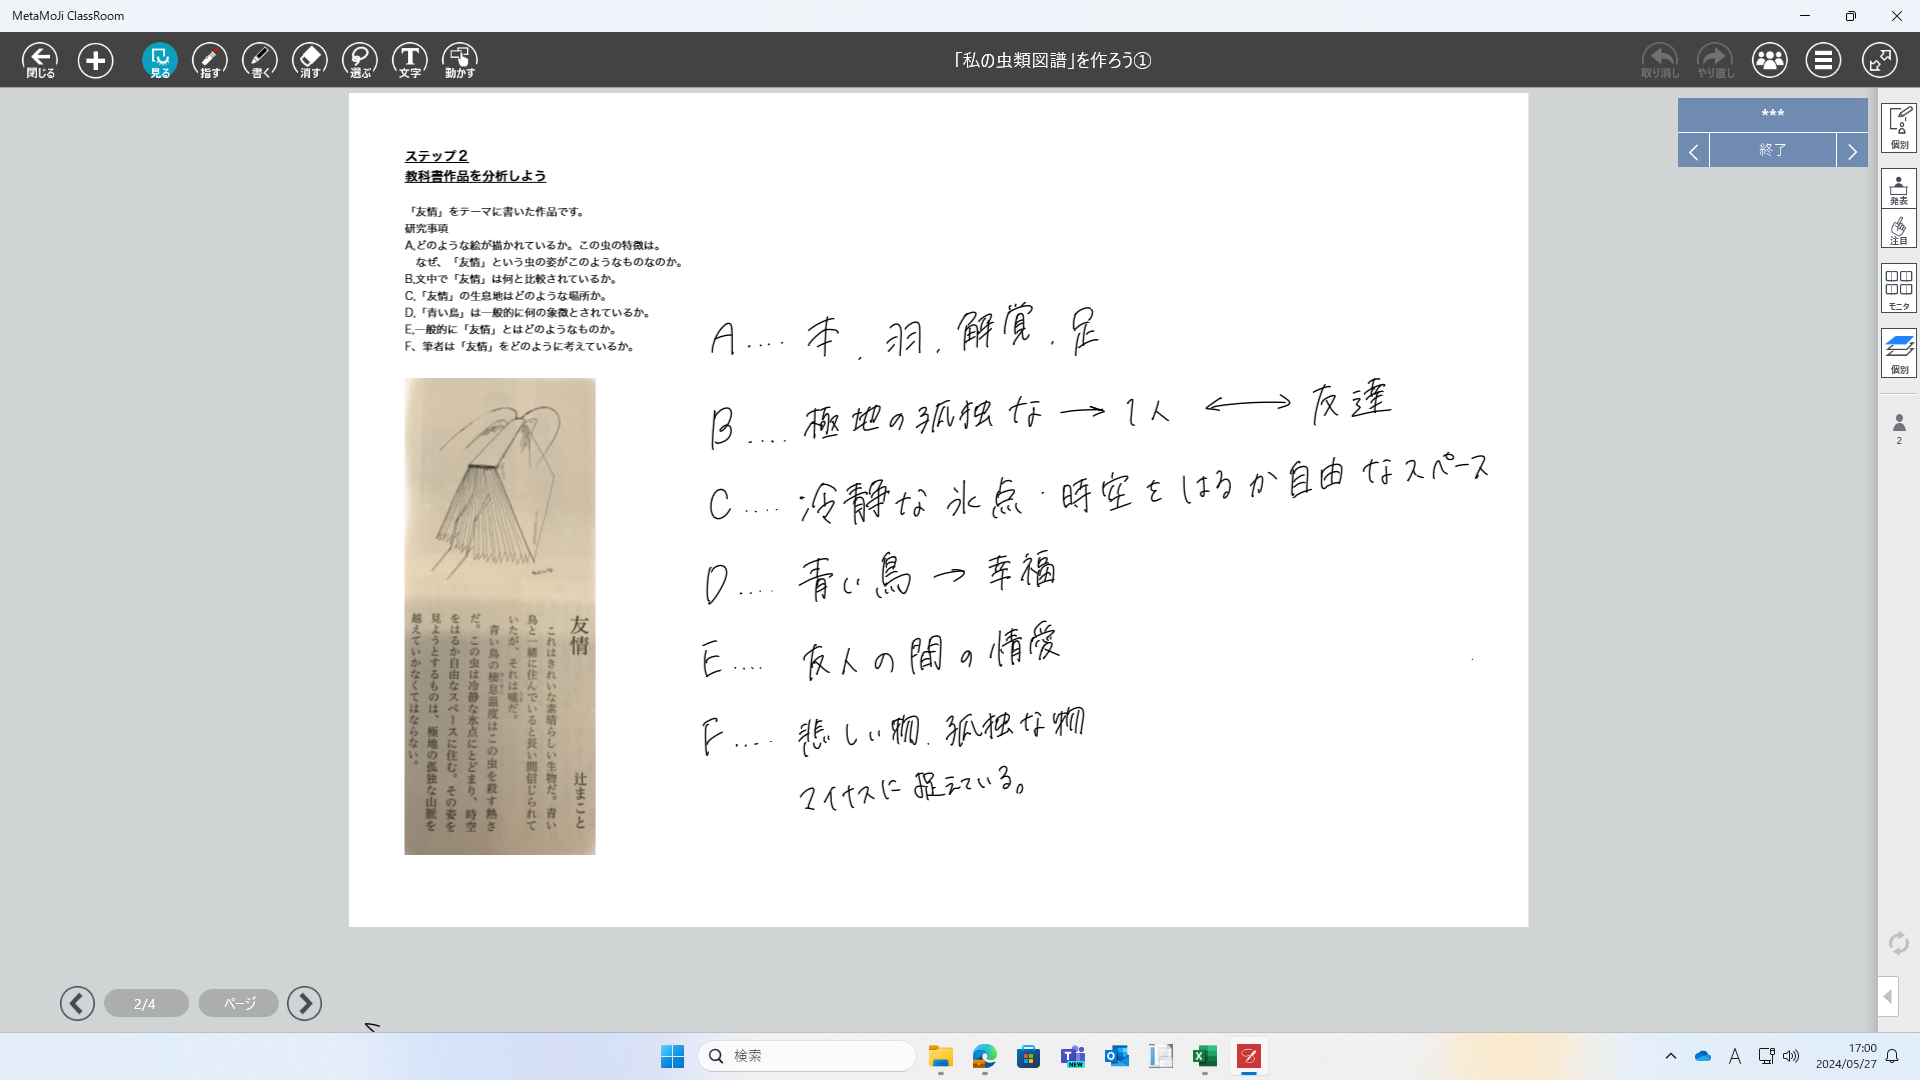1920x1080 pixels.
Task: Click 閉じる to close the note
Action: [40, 60]
